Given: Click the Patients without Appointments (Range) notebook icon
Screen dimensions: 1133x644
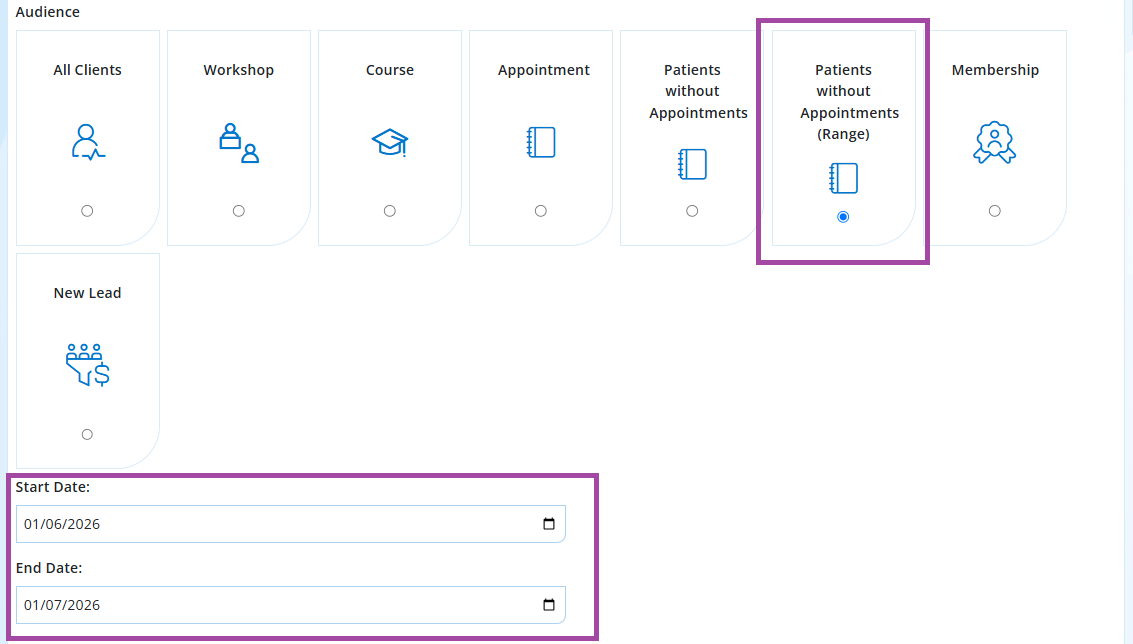Looking at the screenshot, I should [843, 178].
